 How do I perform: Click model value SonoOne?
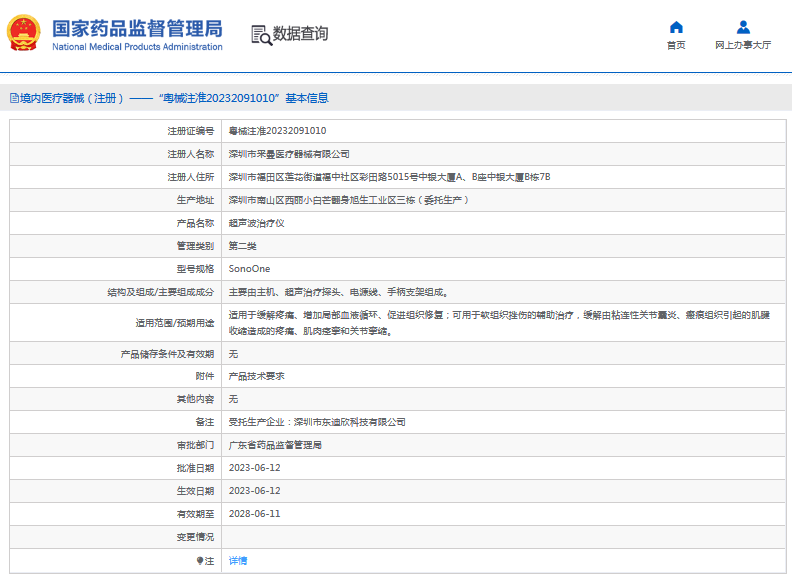[x=250, y=269]
